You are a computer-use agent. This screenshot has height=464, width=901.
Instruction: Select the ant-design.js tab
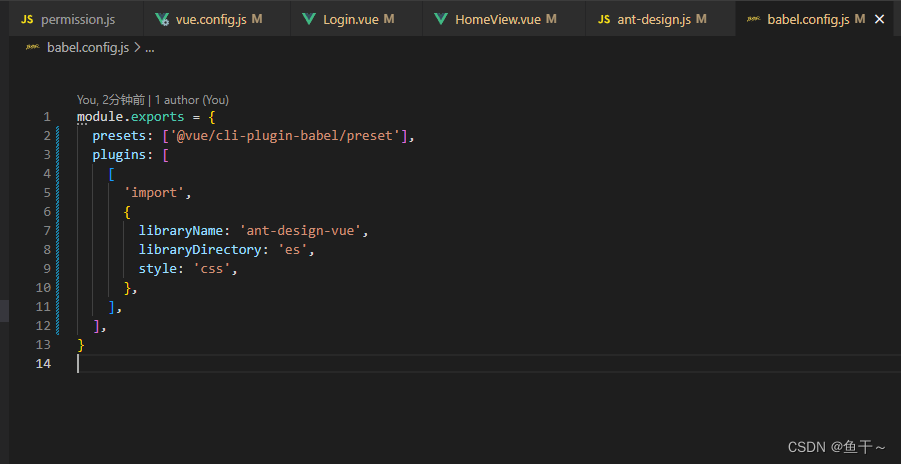click(x=660, y=20)
